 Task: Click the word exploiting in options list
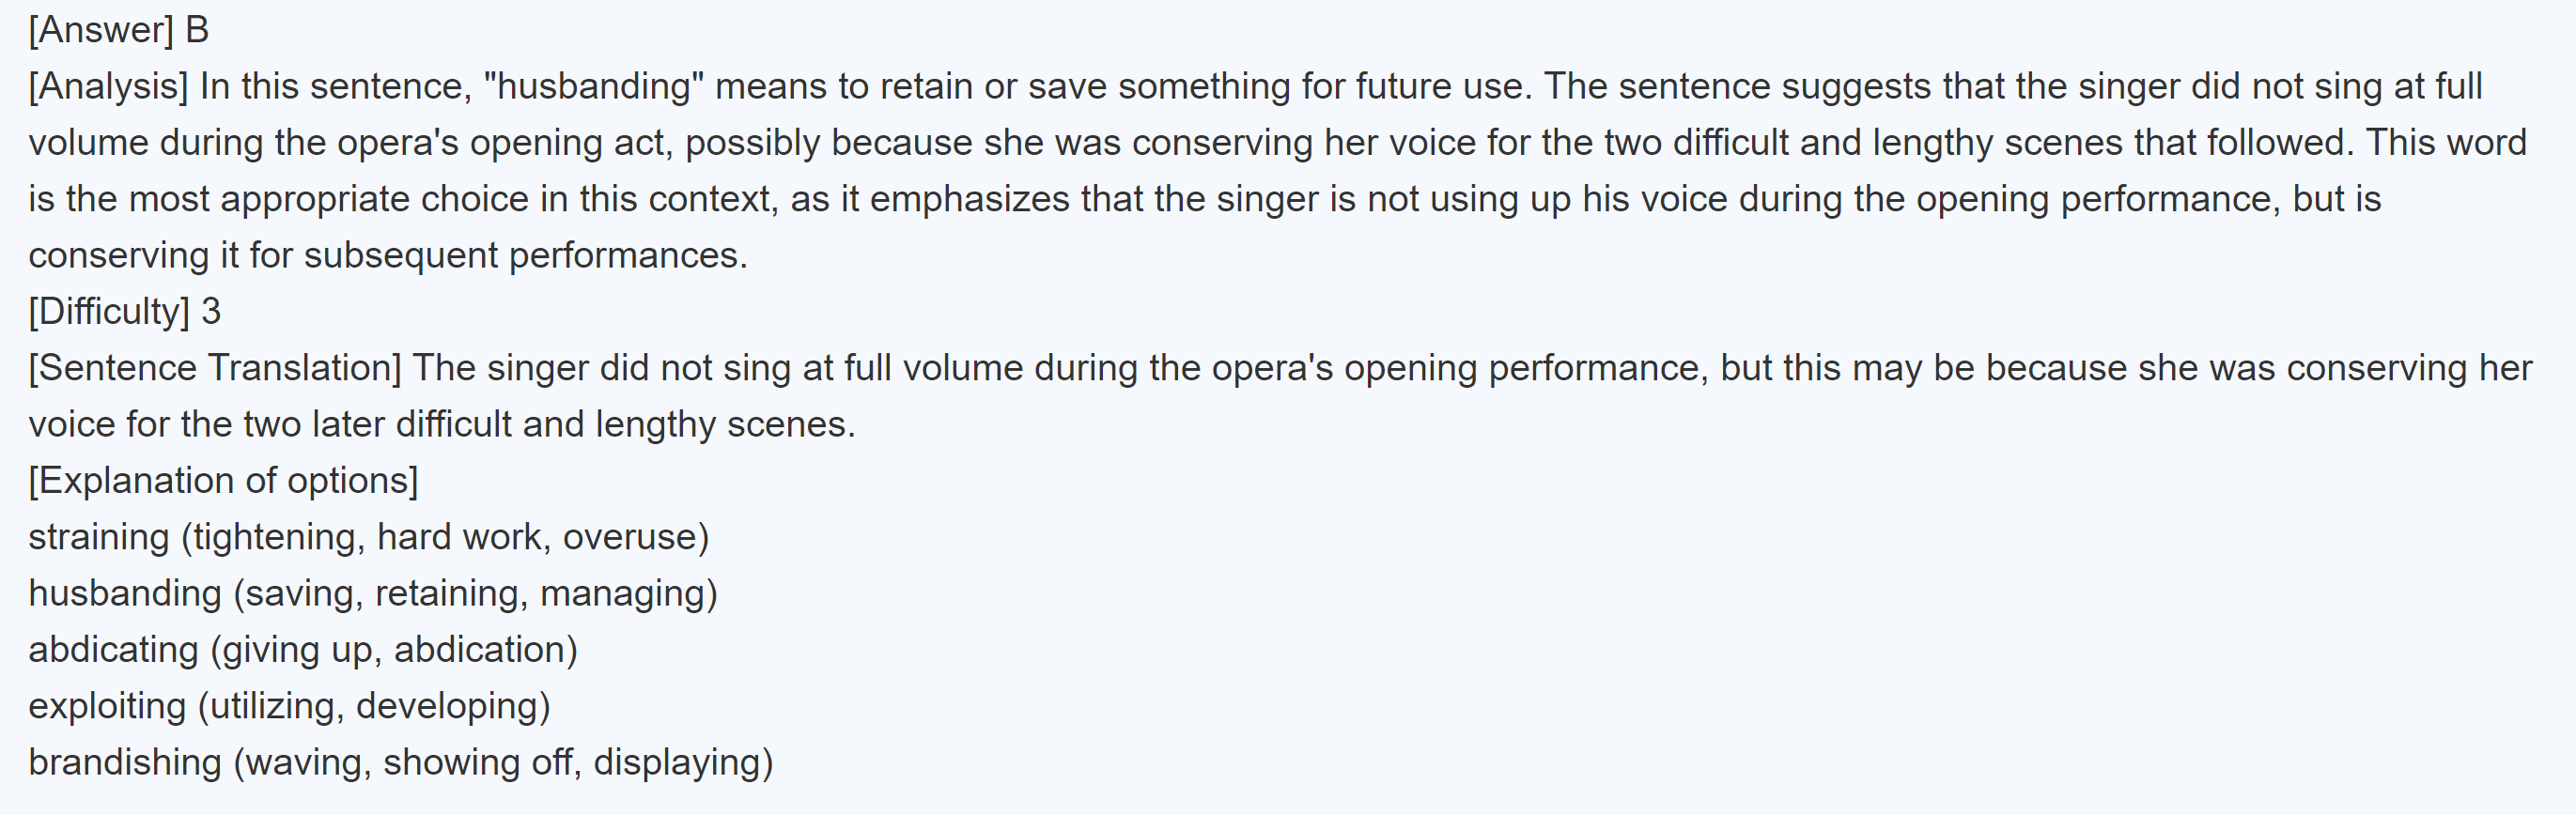(107, 706)
